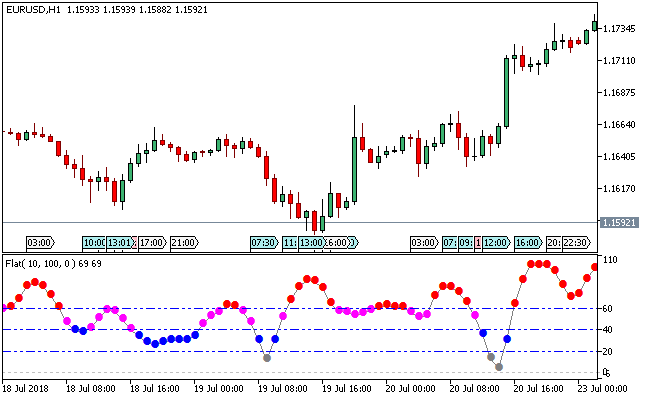Viewport: 650px width, 400px height.
Task: Click the 18 Jul 2018 date label
Action: point(26,388)
